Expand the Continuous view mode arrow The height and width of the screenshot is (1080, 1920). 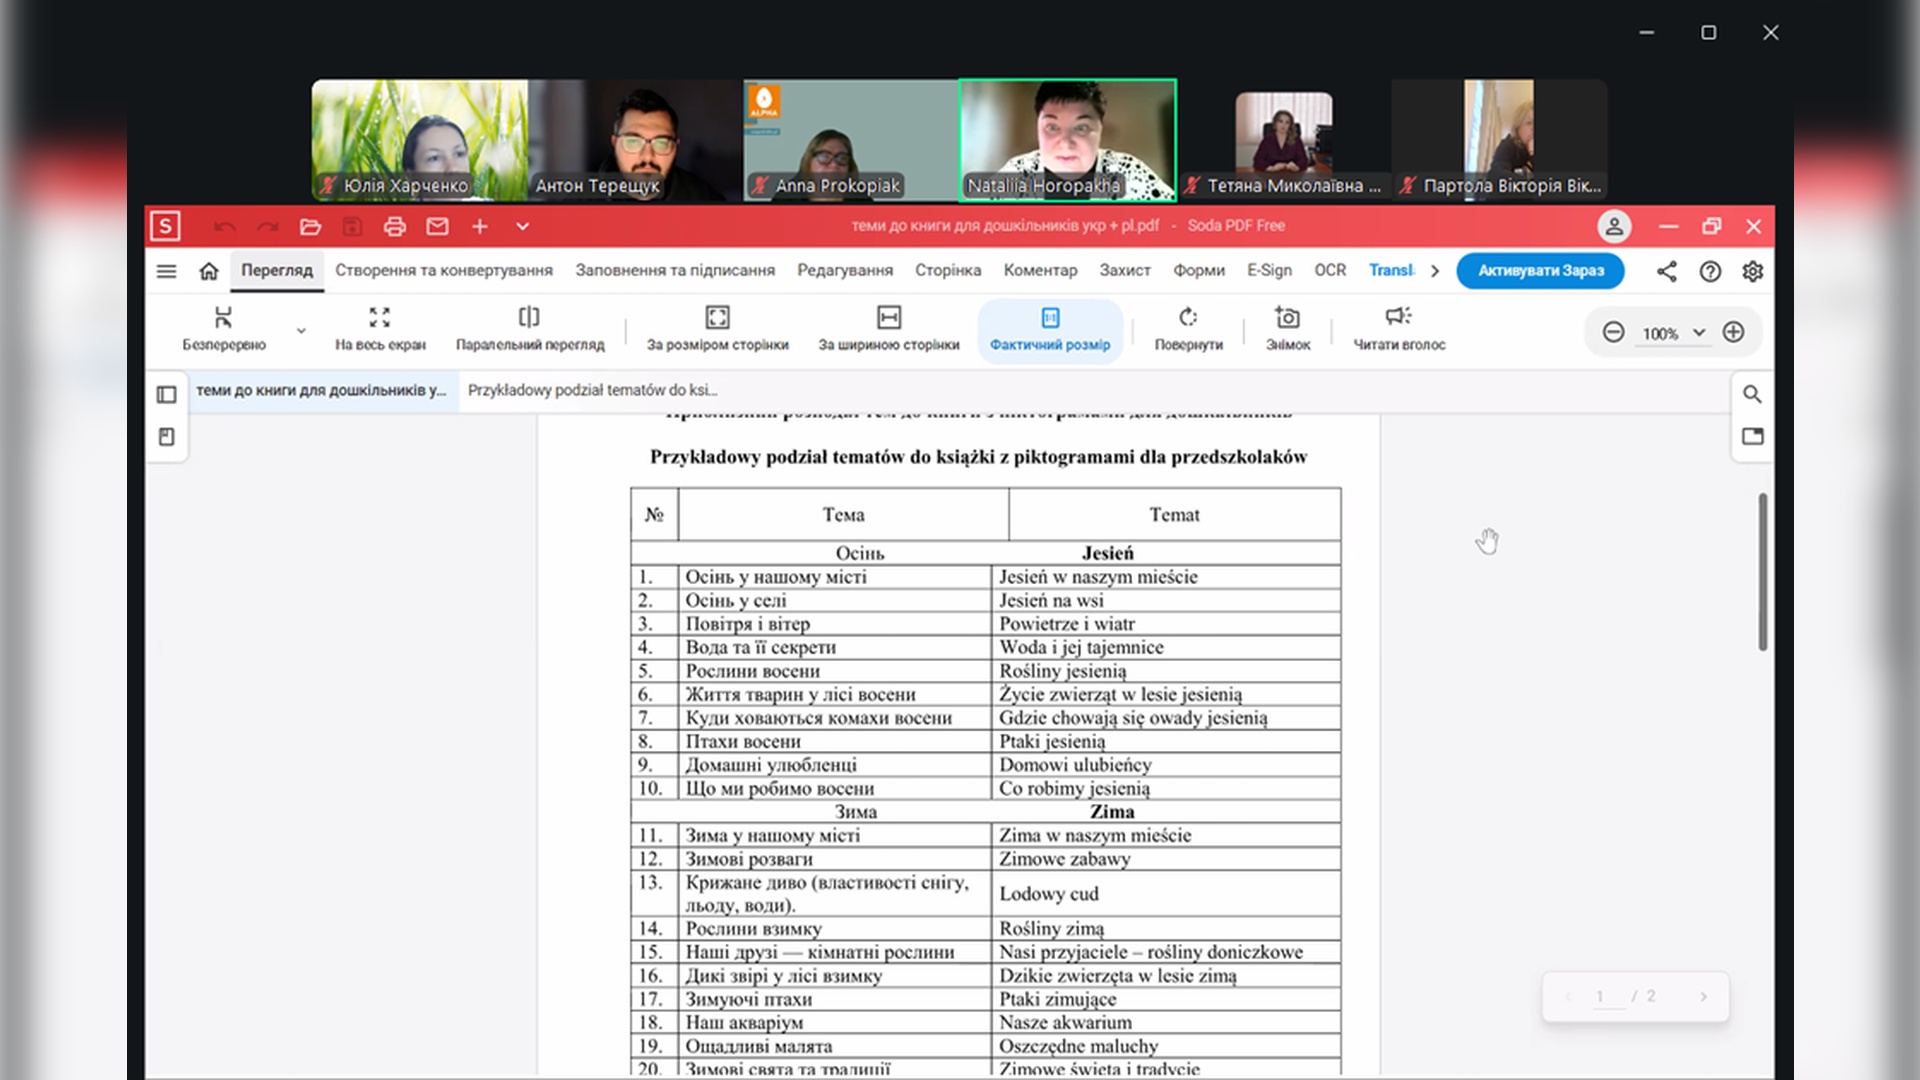301,330
